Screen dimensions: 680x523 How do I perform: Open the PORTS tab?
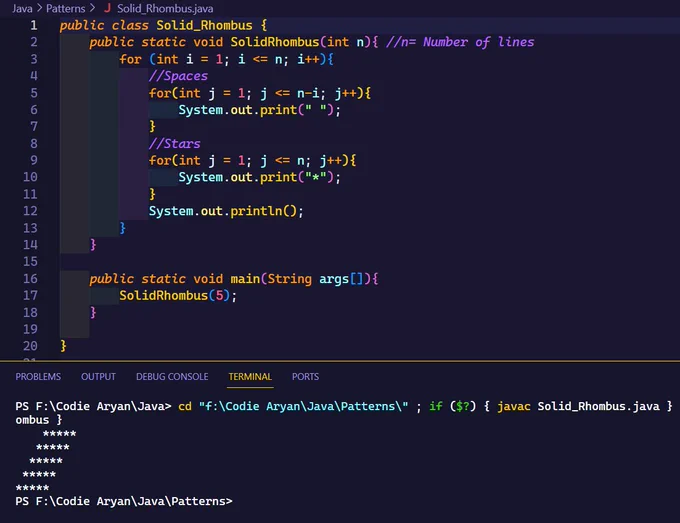click(305, 376)
